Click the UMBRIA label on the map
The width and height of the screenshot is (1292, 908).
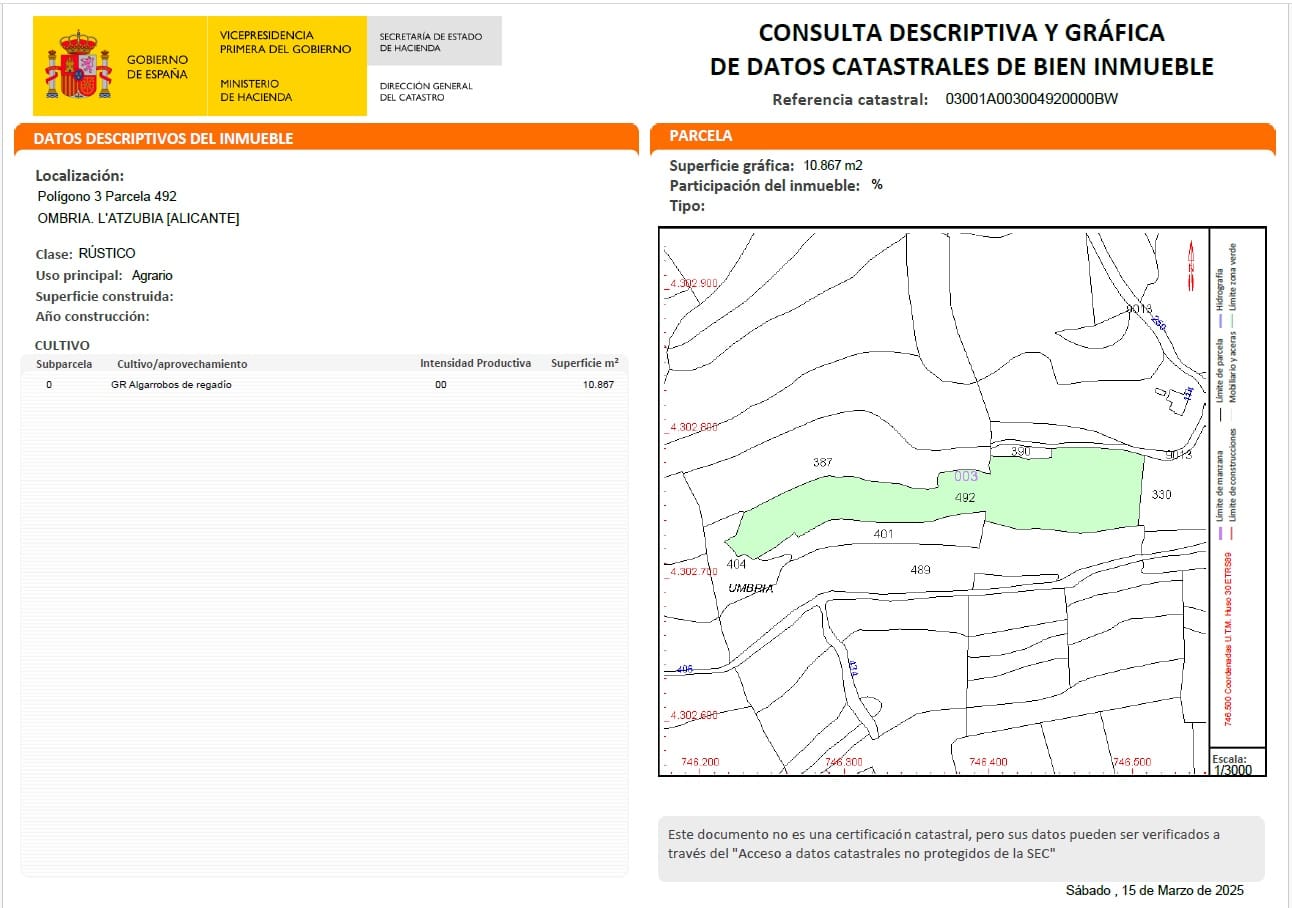click(750, 589)
